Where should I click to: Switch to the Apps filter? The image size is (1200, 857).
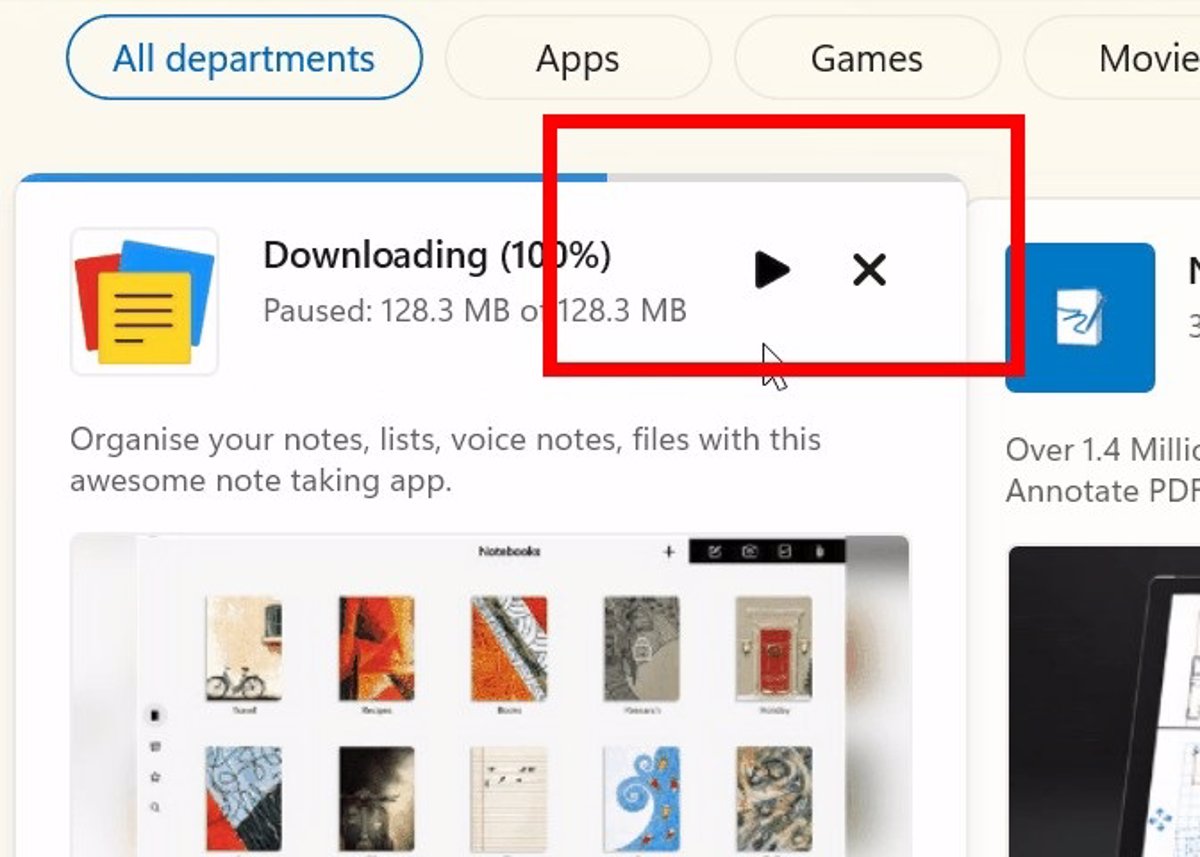point(578,58)
